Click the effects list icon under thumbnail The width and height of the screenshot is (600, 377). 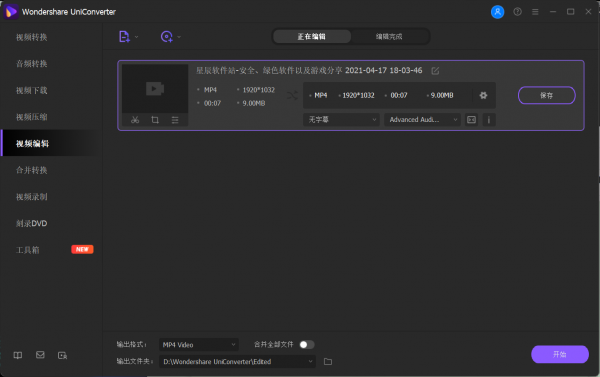click(x=175, y=120)
